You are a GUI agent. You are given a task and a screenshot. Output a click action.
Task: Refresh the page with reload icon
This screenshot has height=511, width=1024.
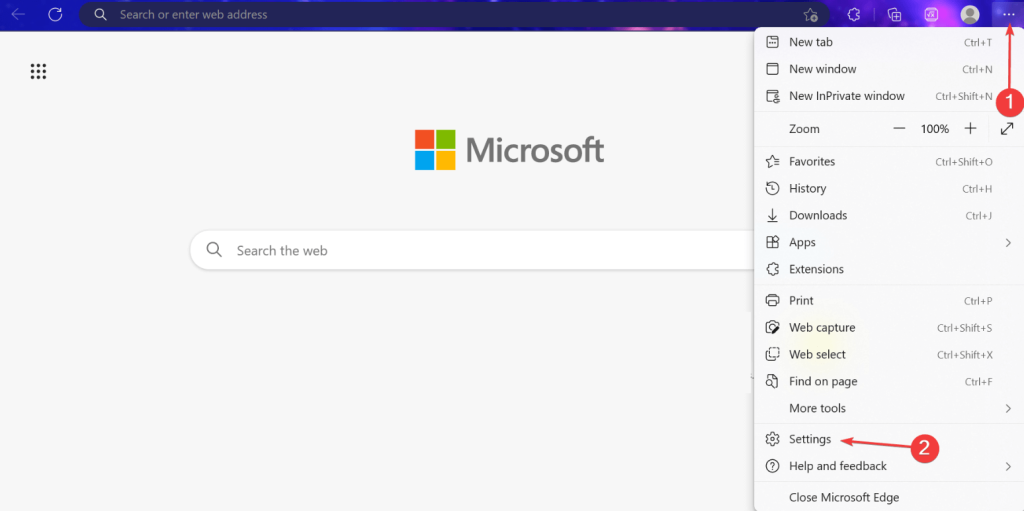click(x=56, y=14)
